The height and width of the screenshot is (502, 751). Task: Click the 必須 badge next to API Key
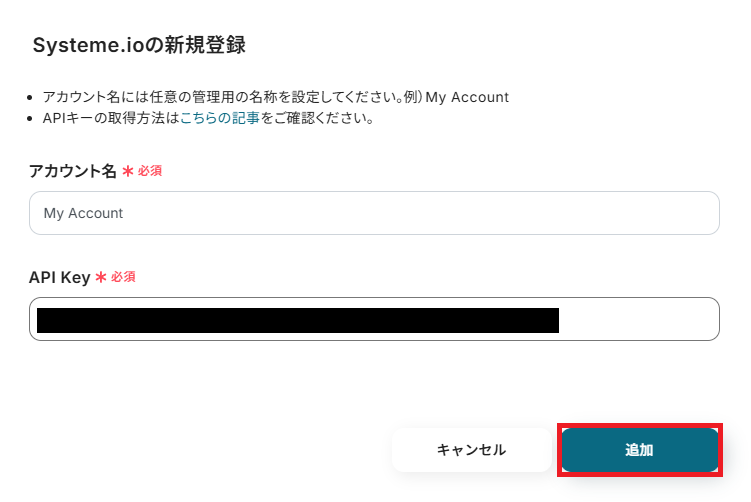coord(123,277)
